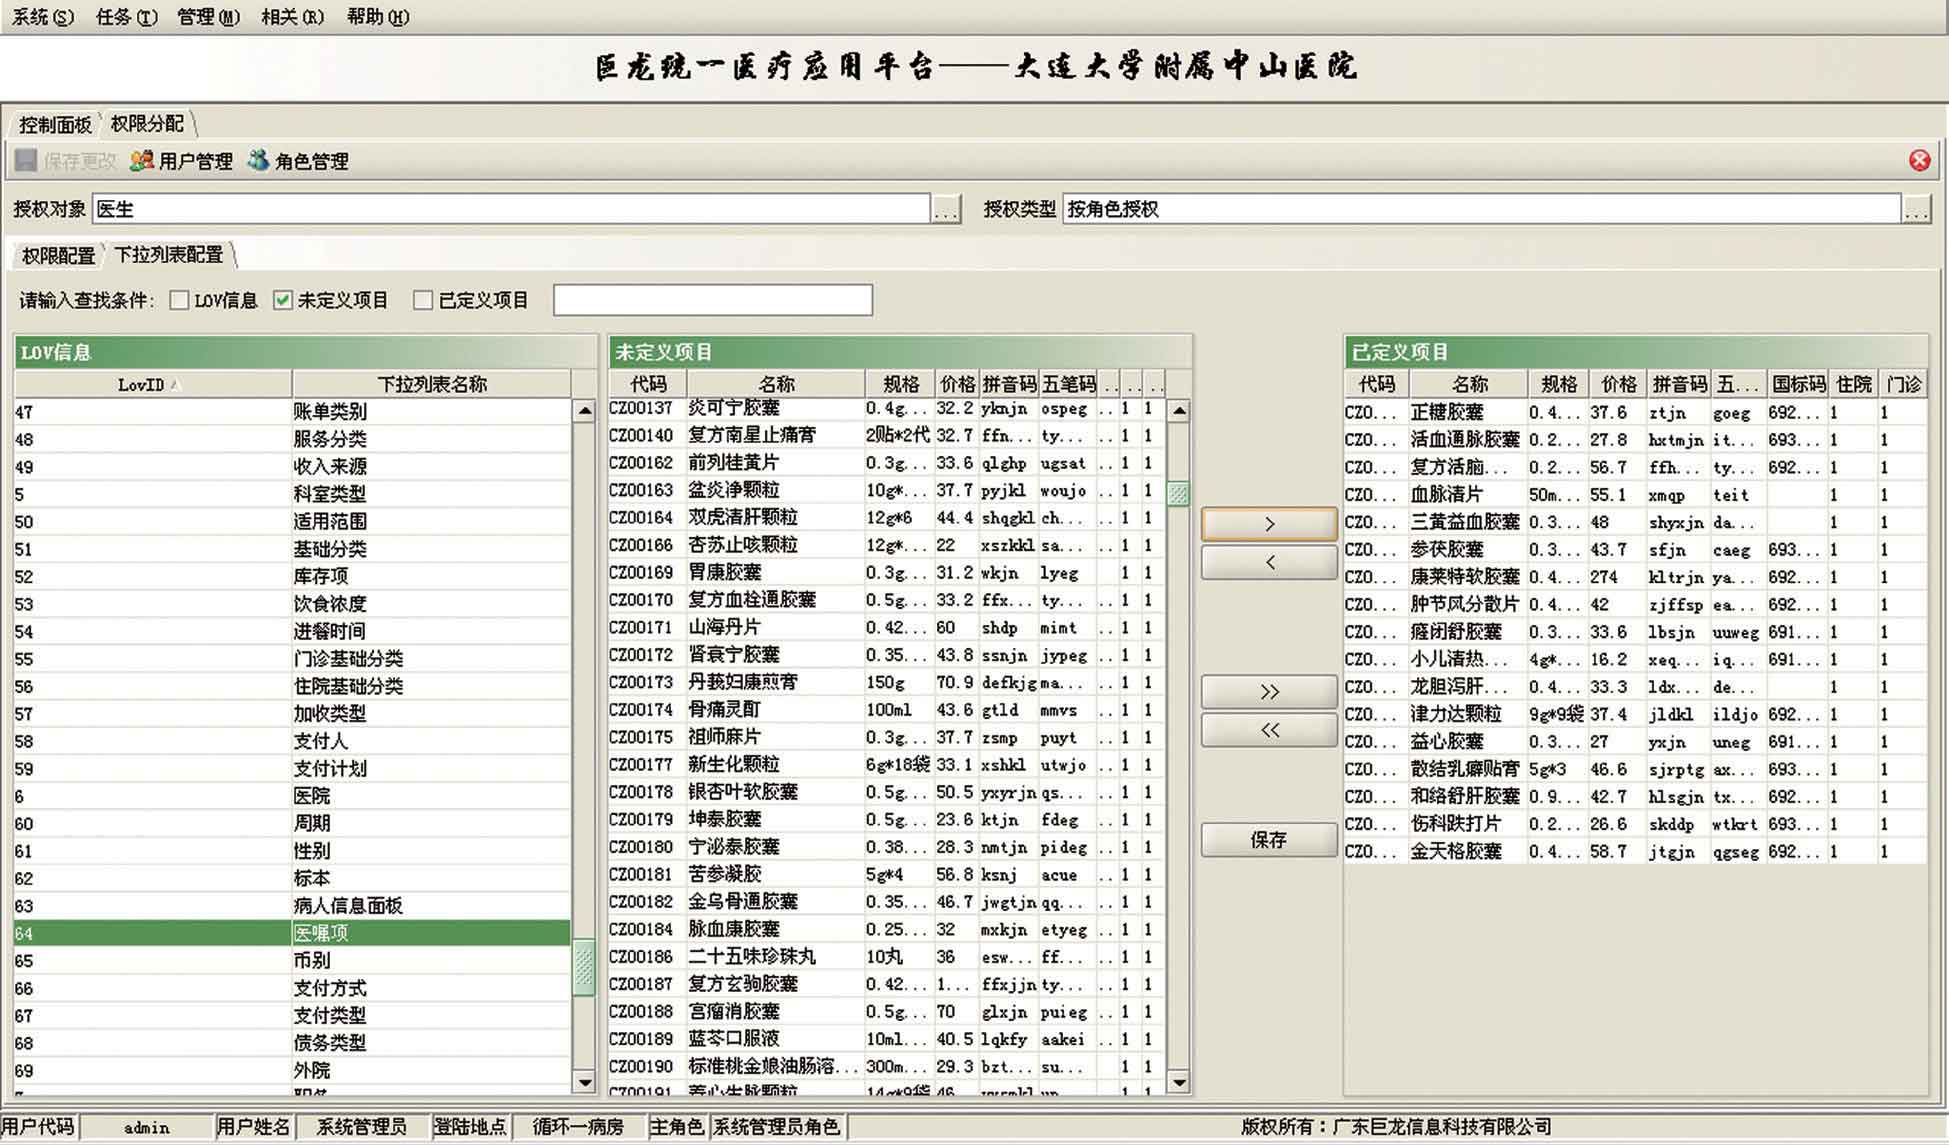Viewport: 1949px width, 1145px height.
Task: Select the 权限分配 tab
Action: pos(147,124)
